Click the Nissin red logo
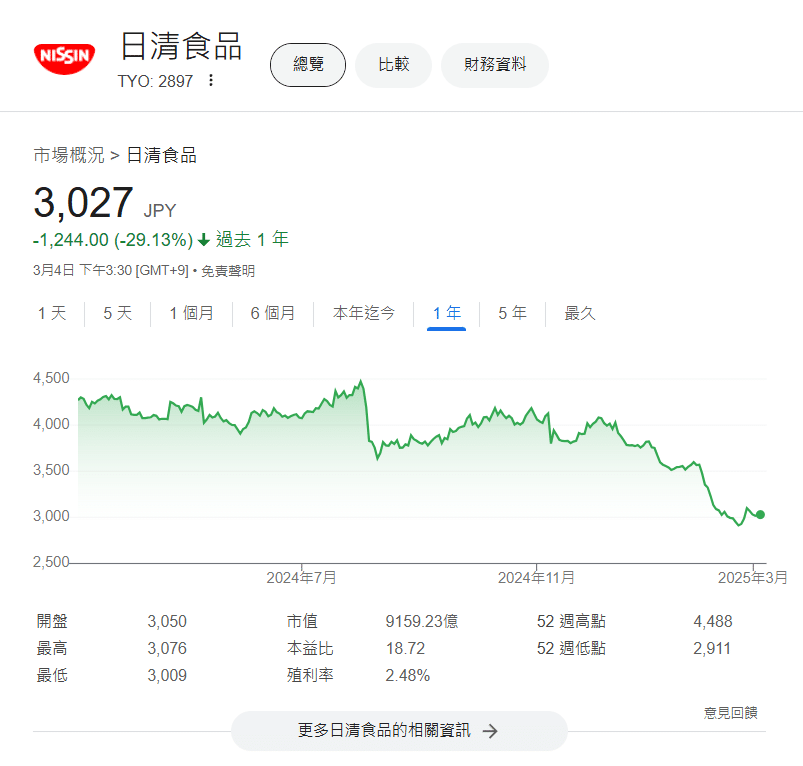This screenshot has height=766, width=803. tap(65, 58)
